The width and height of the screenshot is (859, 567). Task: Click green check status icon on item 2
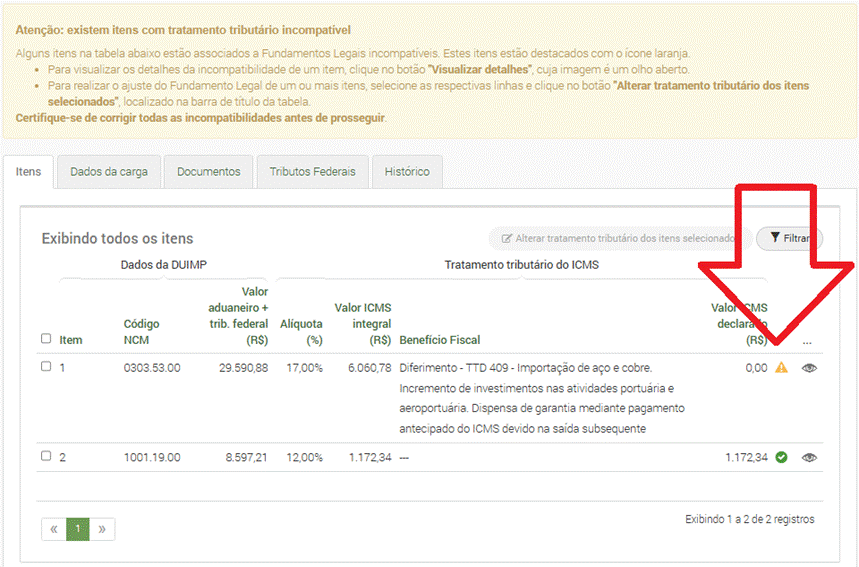point(782,458)
